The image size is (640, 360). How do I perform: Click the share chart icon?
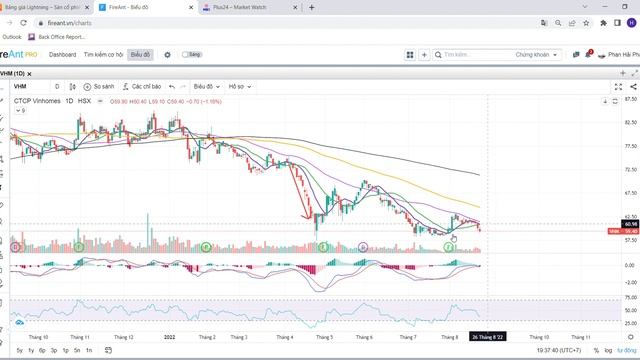633,87
